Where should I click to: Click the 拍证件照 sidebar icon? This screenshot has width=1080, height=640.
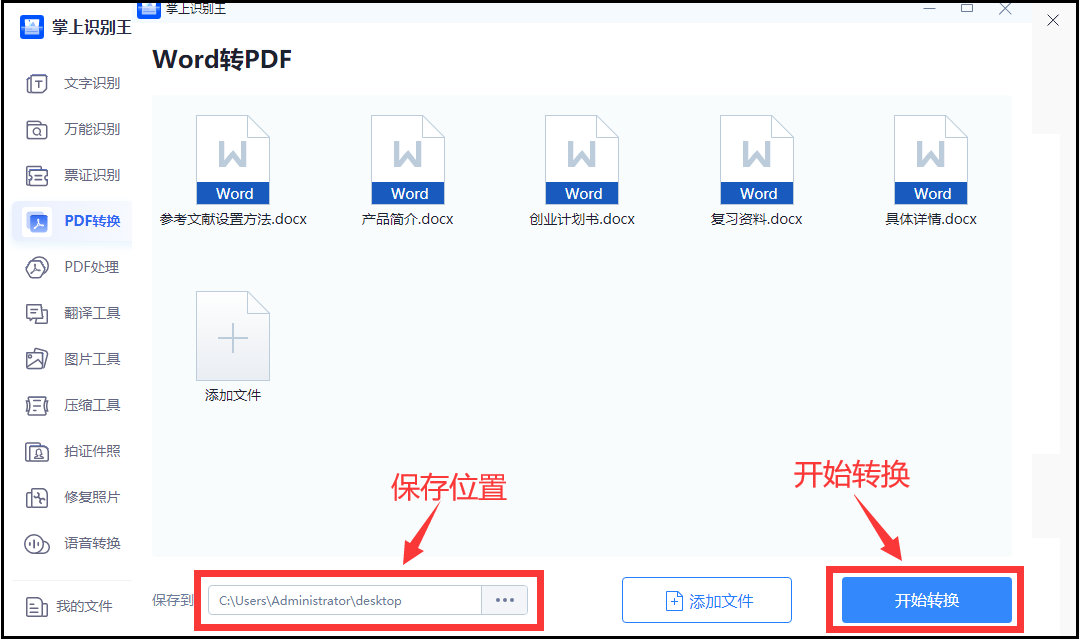pos(37,452)
